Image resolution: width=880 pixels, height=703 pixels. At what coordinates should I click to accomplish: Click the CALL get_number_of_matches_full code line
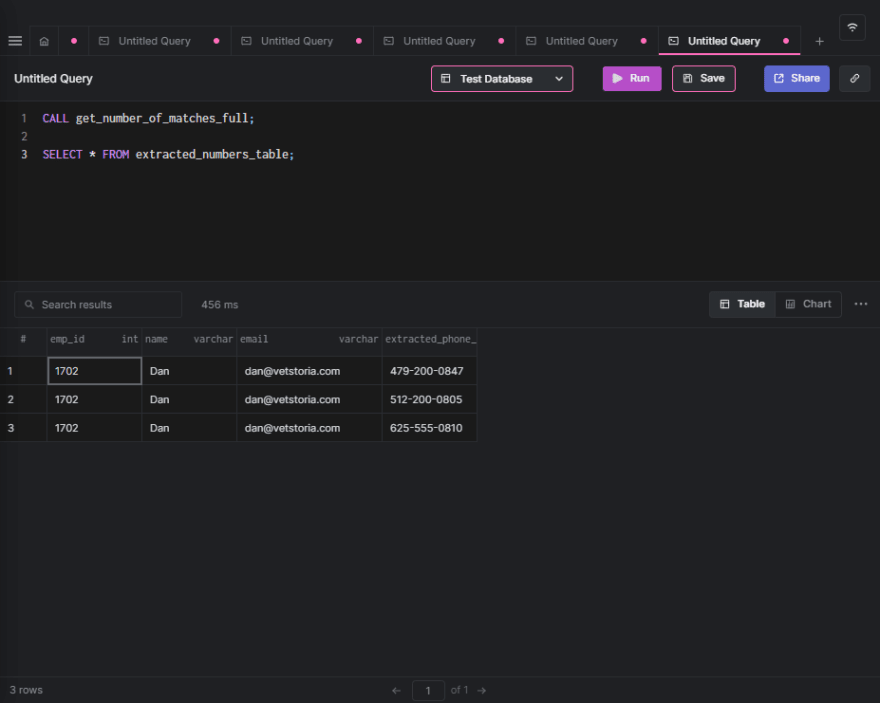coord(148,118)
